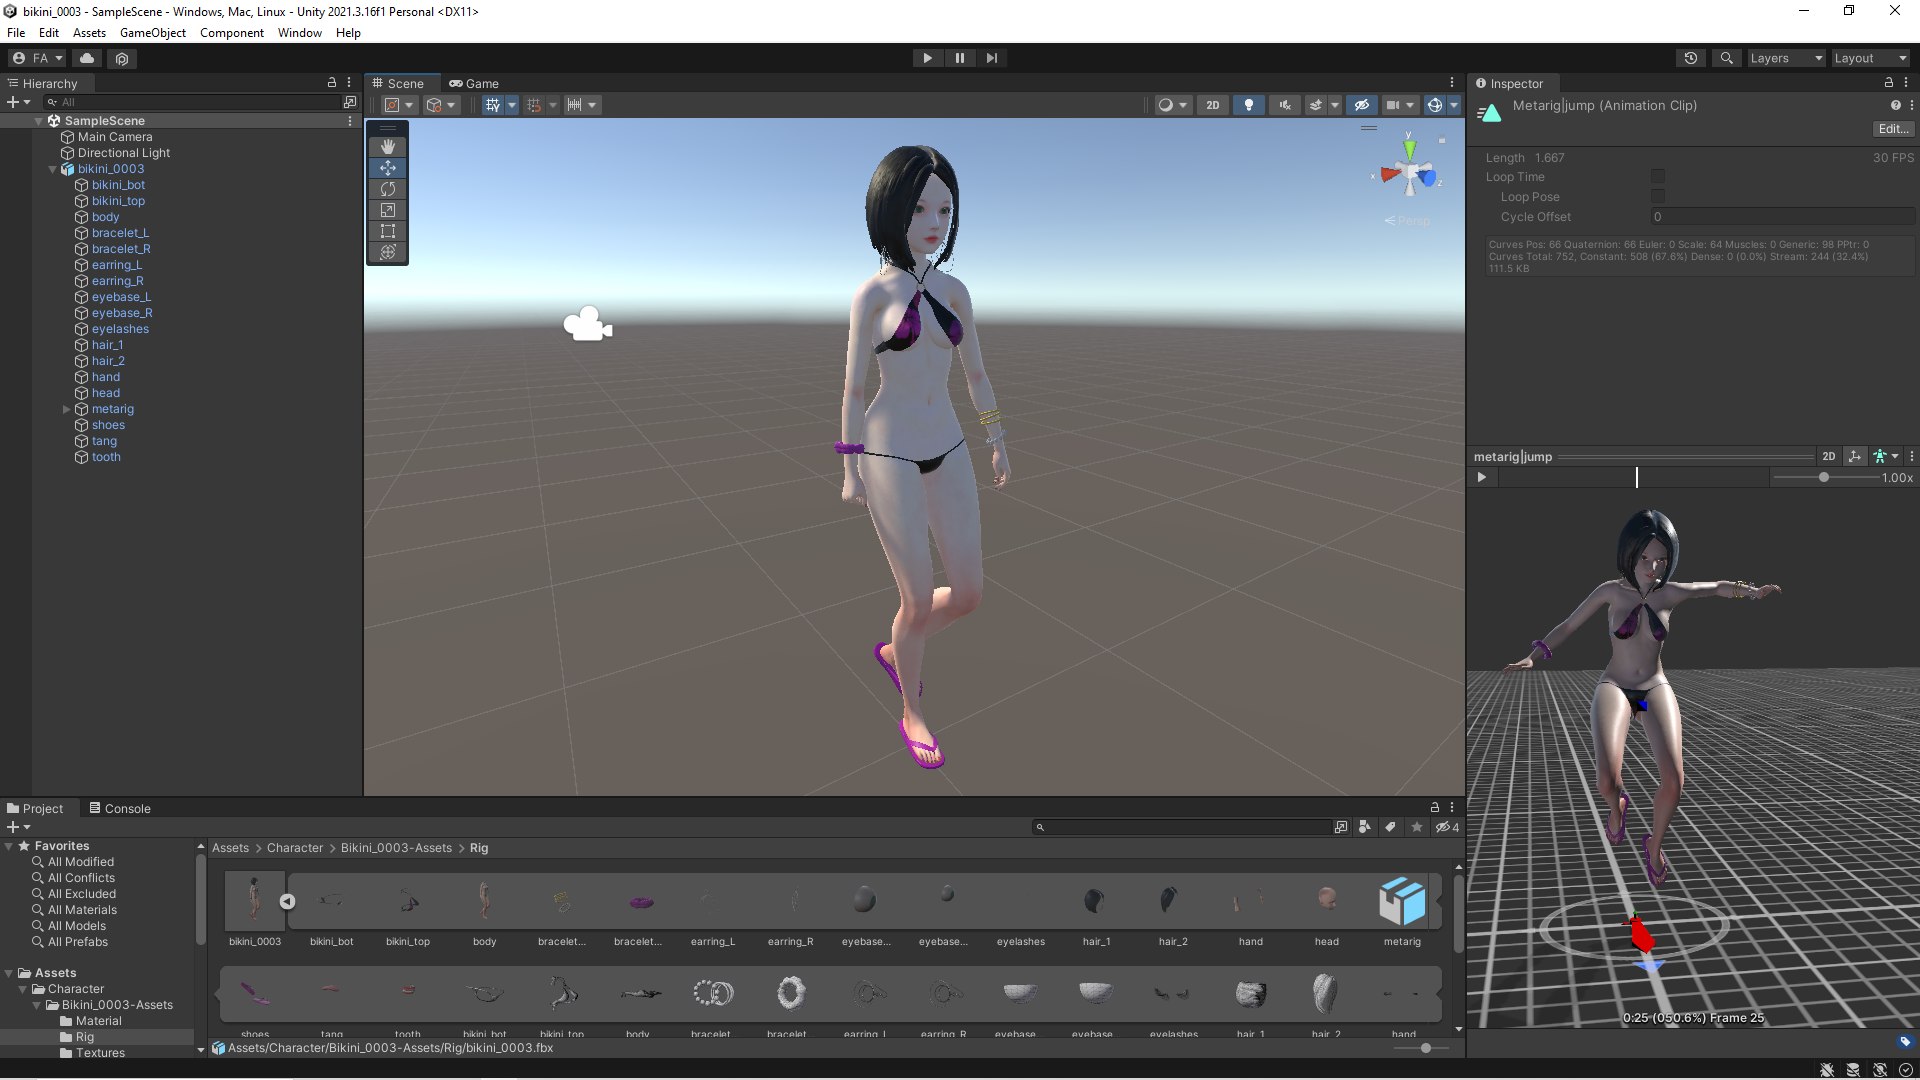
Task: Select the Rotate tool in Scene toolbar
Action: tap(388, 189)
